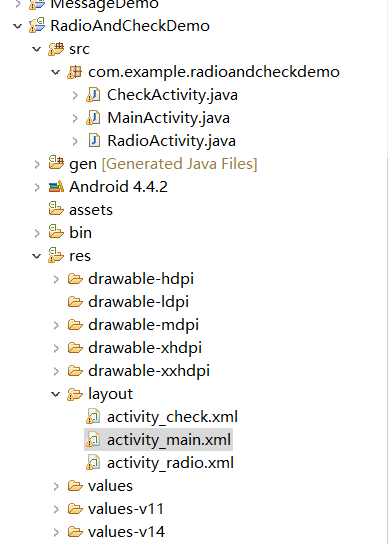388x544 pixels.
Task: Click the drawable-mdpi folder icon
Action: tap(75, 325)
